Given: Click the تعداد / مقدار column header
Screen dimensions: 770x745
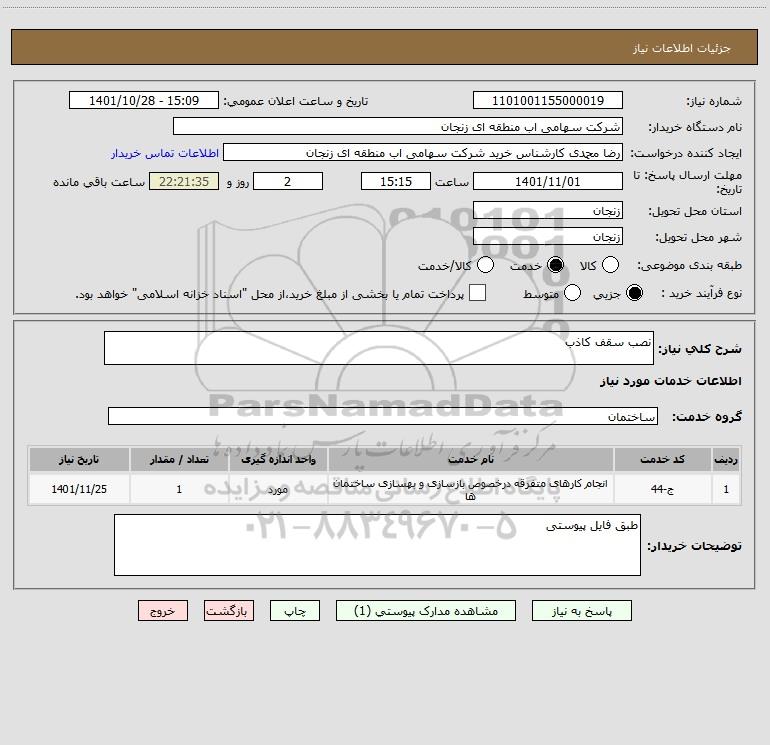Looking at the screenshot, I should tap(179, 459).
